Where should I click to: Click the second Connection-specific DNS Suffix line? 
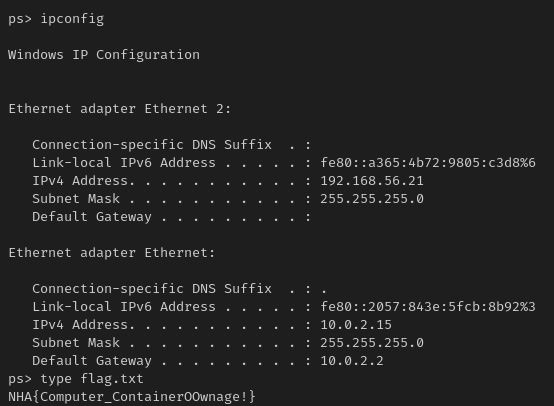(x=179, y=289)
